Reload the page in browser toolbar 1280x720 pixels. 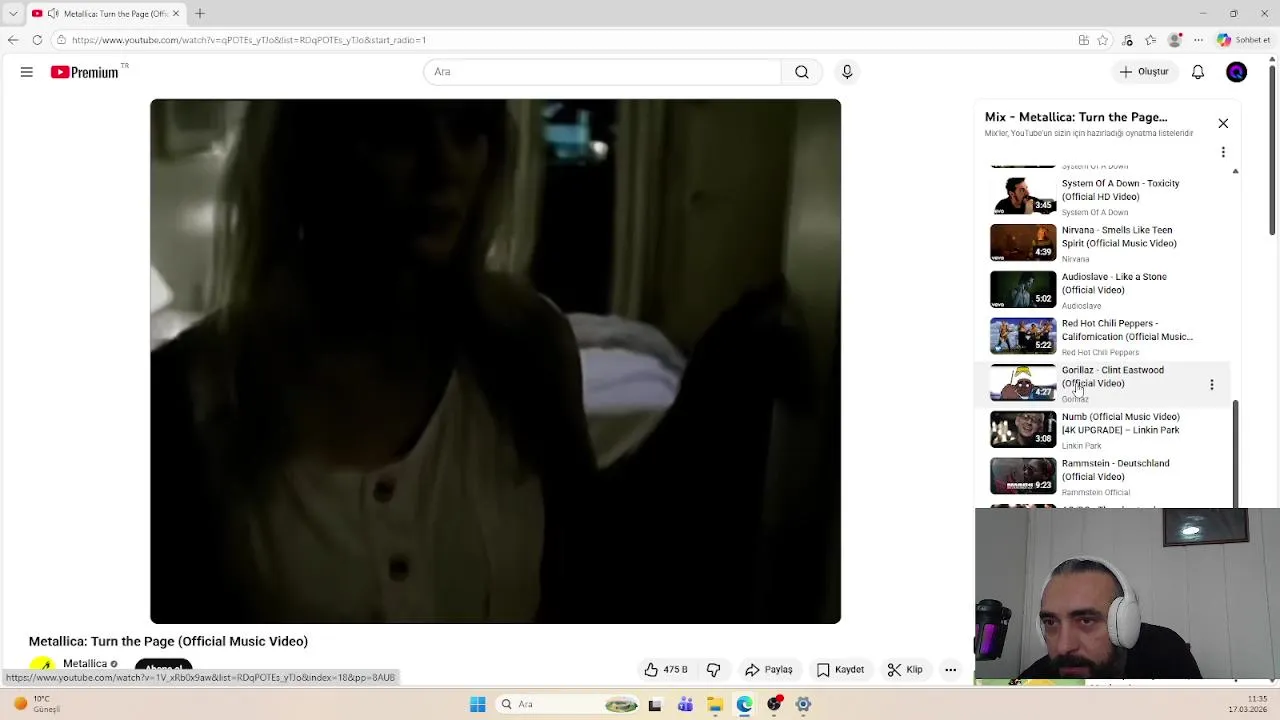37,40
